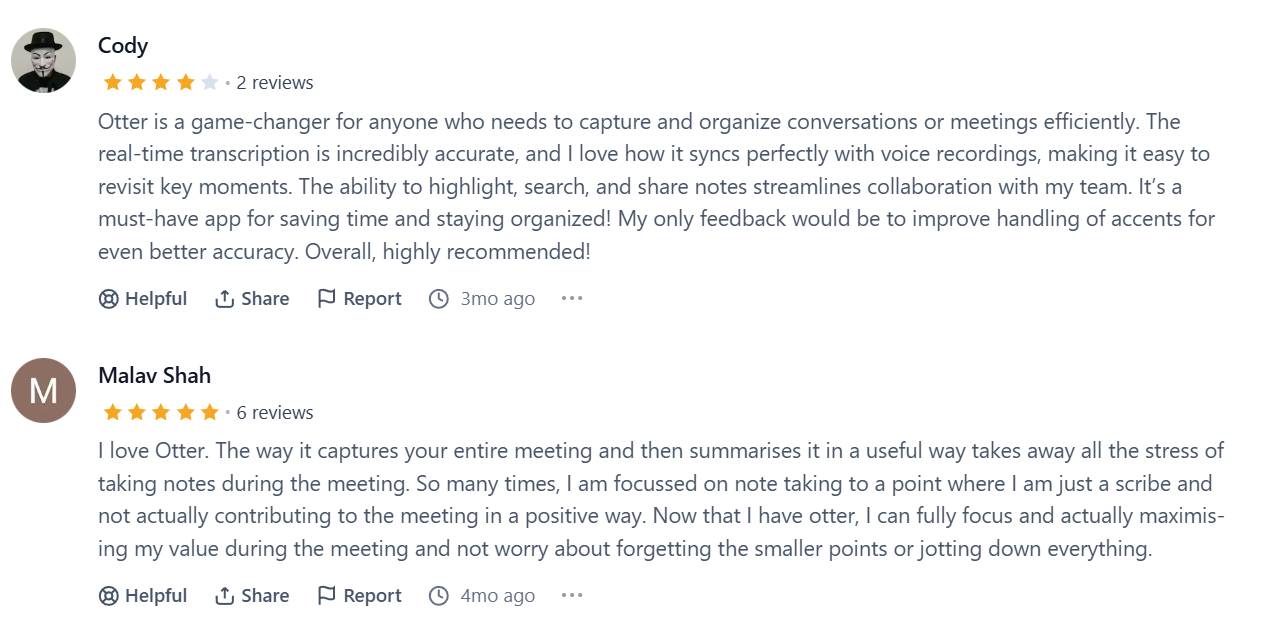
Task: Click Malav Shah's "6 reviews" count
Action: pyautogui.click(x=275, y=413)
